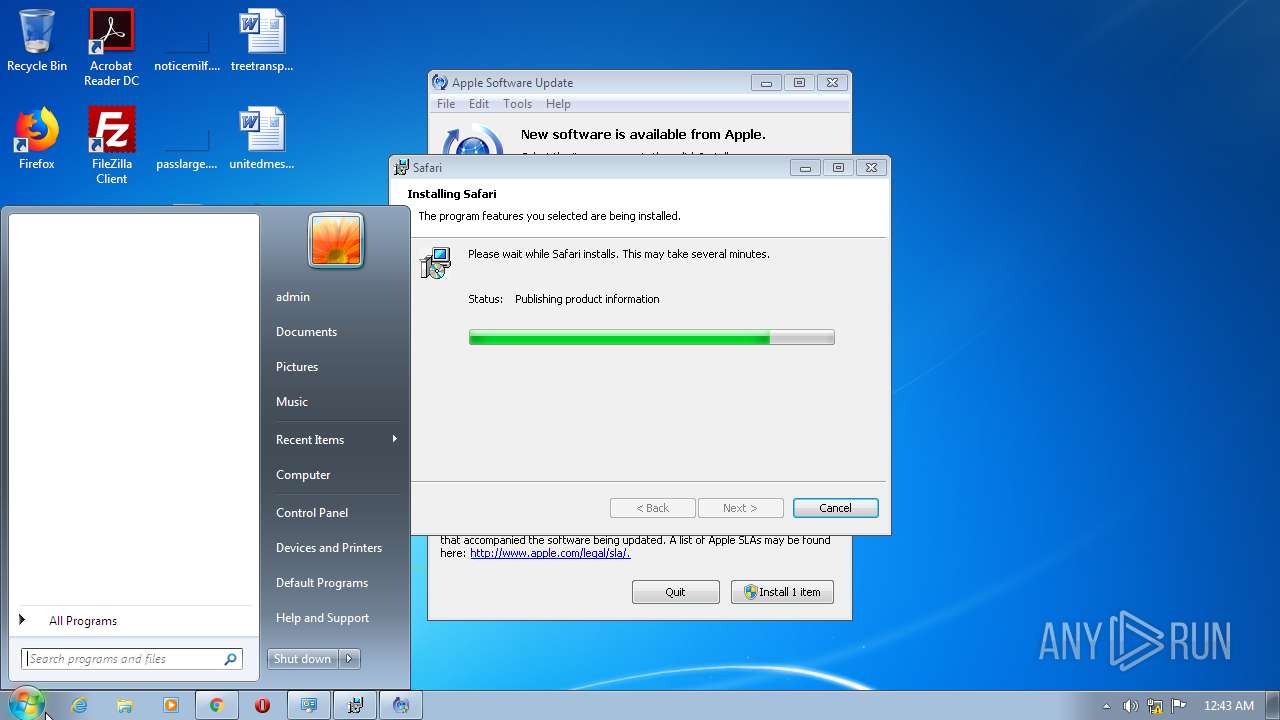Select the treetransp Word document icon
This screenshot has height=720, width=1280.
262,41
